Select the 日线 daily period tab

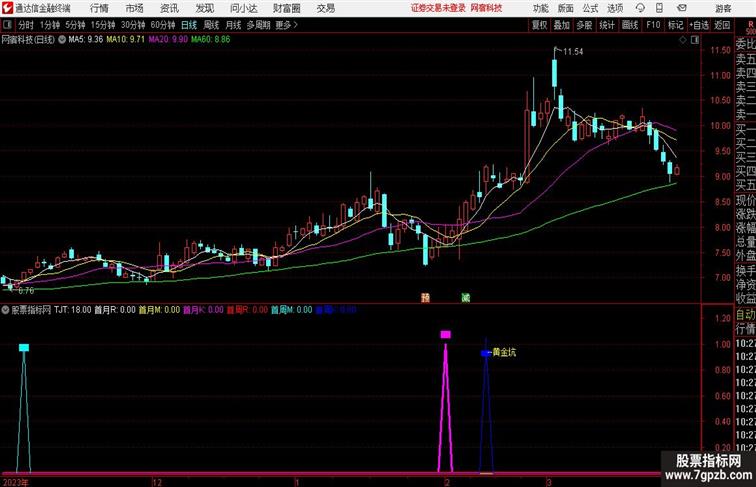189,25
